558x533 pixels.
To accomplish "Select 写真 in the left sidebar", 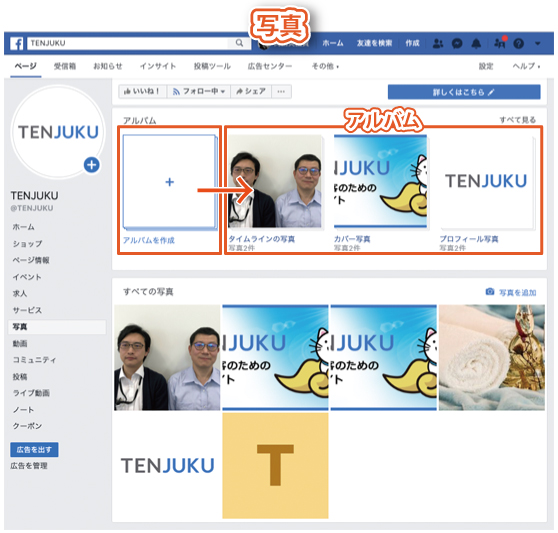I will pyautogui.click(x=57, y=327).
